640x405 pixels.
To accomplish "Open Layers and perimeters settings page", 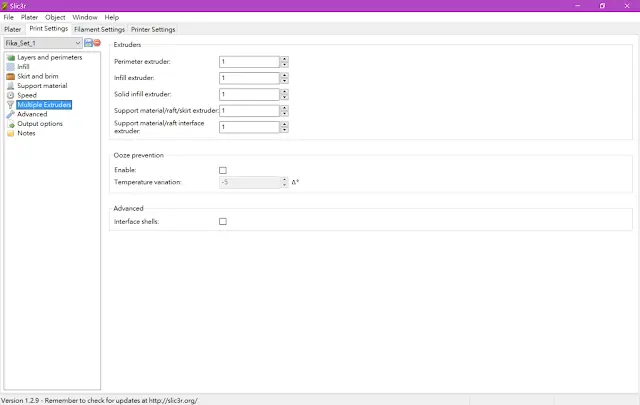I will [x=50, y=58].
